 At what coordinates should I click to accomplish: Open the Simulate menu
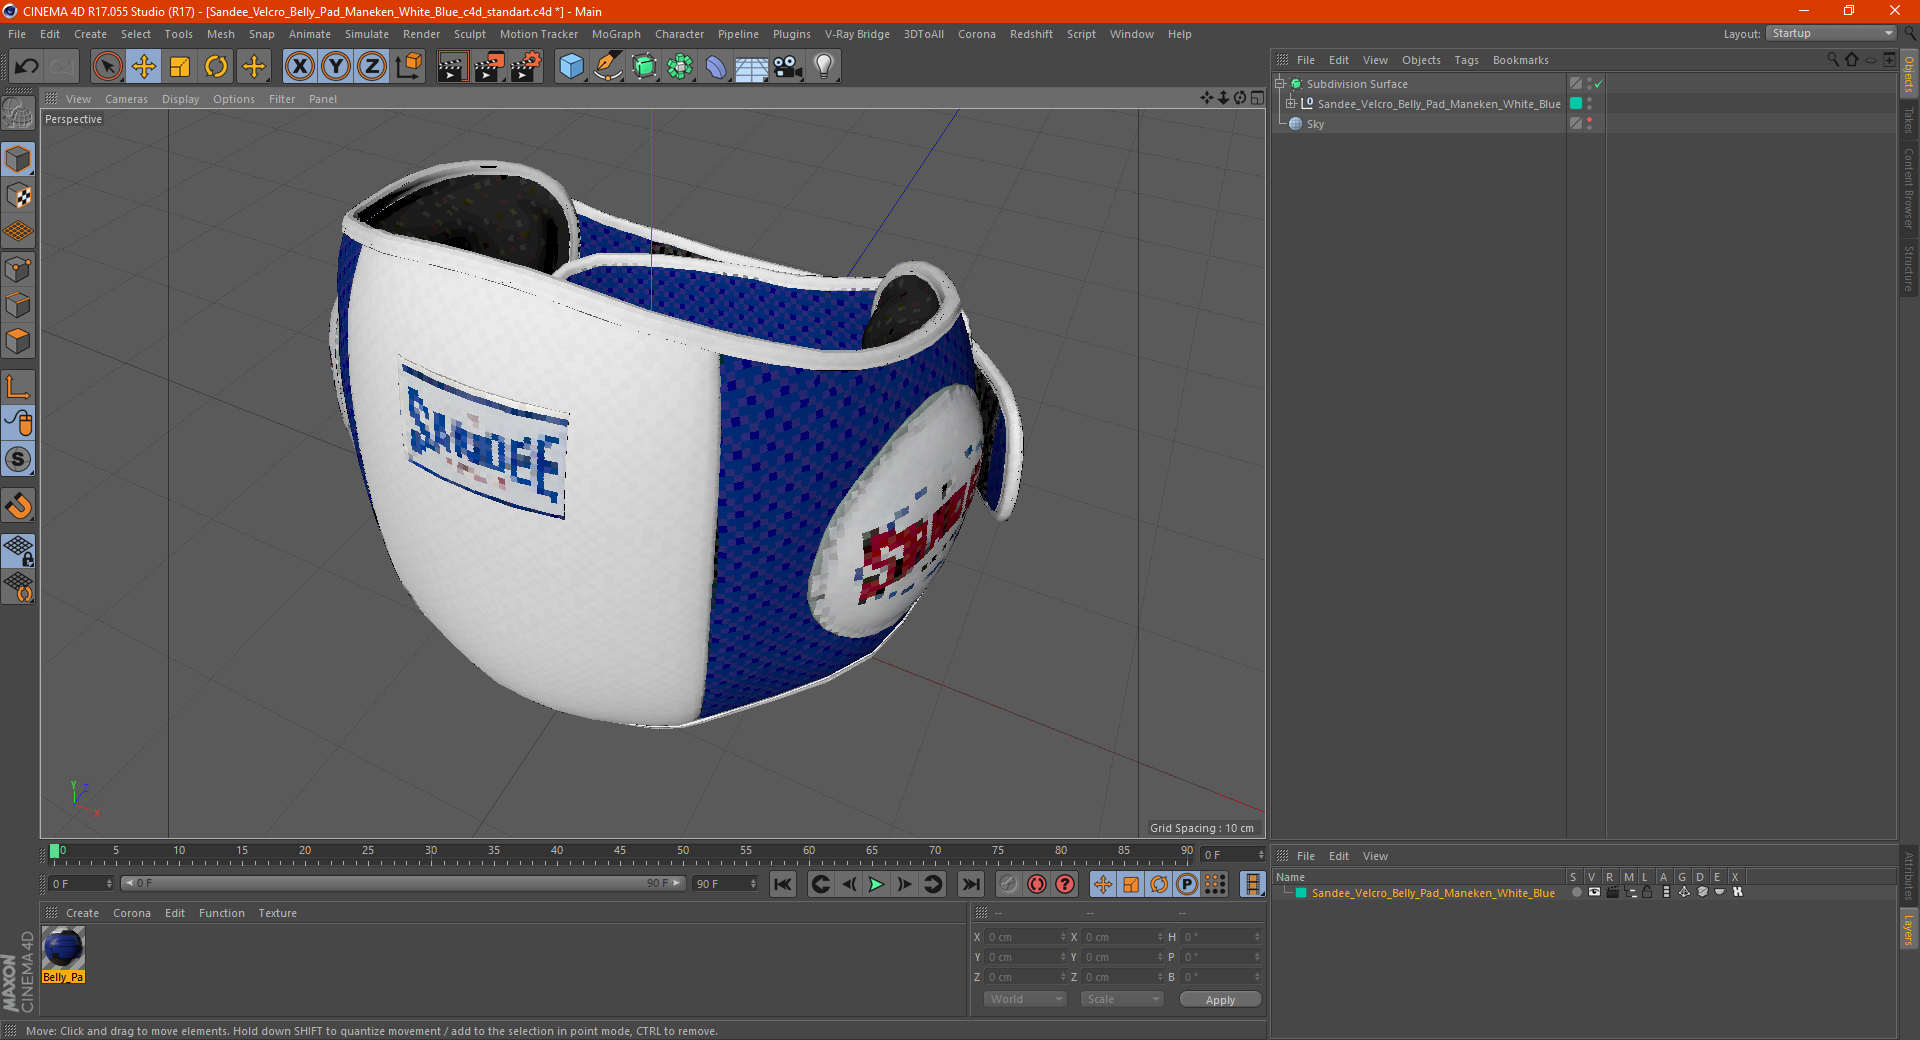(367, 34)
